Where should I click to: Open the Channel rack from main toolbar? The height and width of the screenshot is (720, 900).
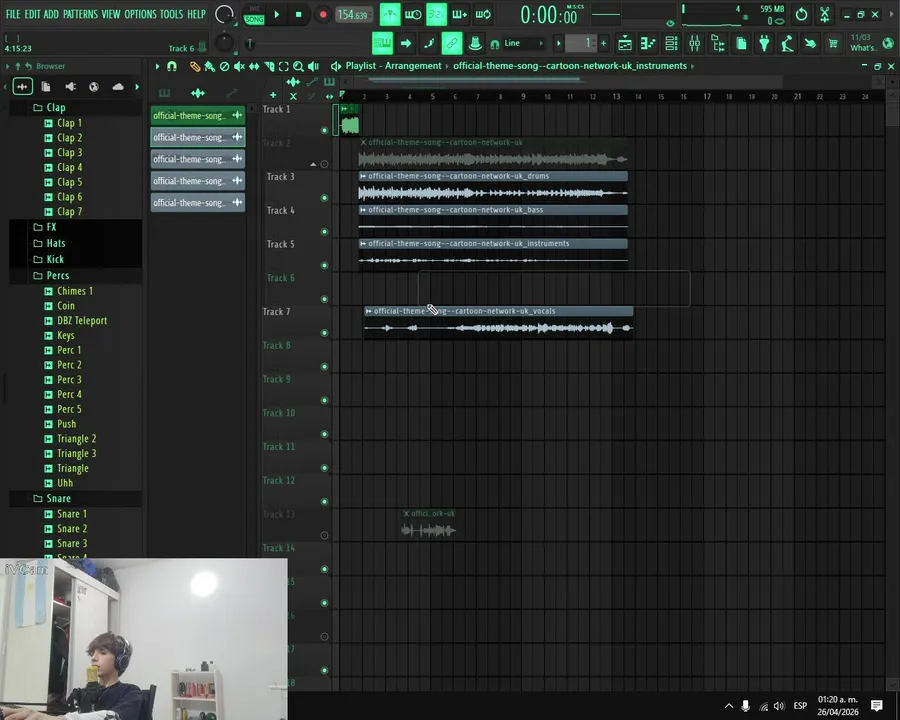tap(671, 43)
